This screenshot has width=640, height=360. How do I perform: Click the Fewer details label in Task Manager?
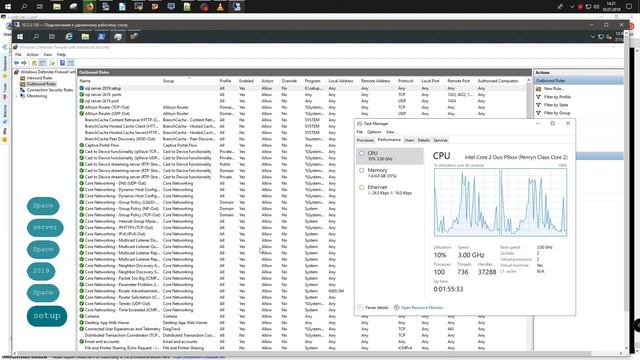pos(377,307)
